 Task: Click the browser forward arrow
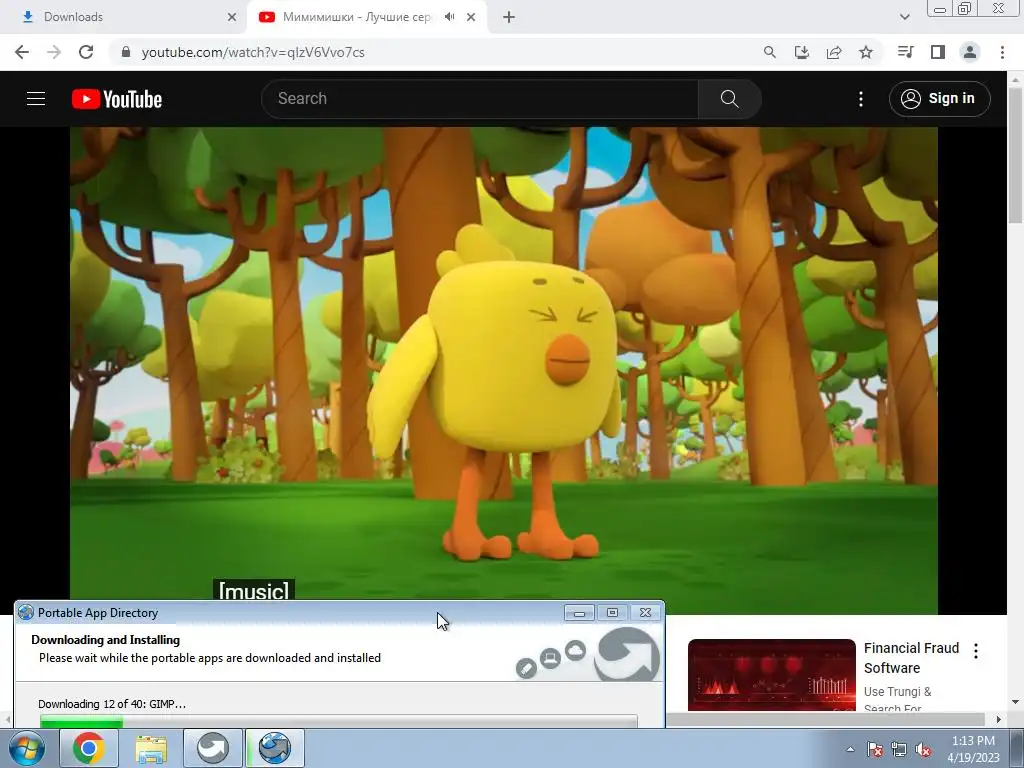[54, 52]
